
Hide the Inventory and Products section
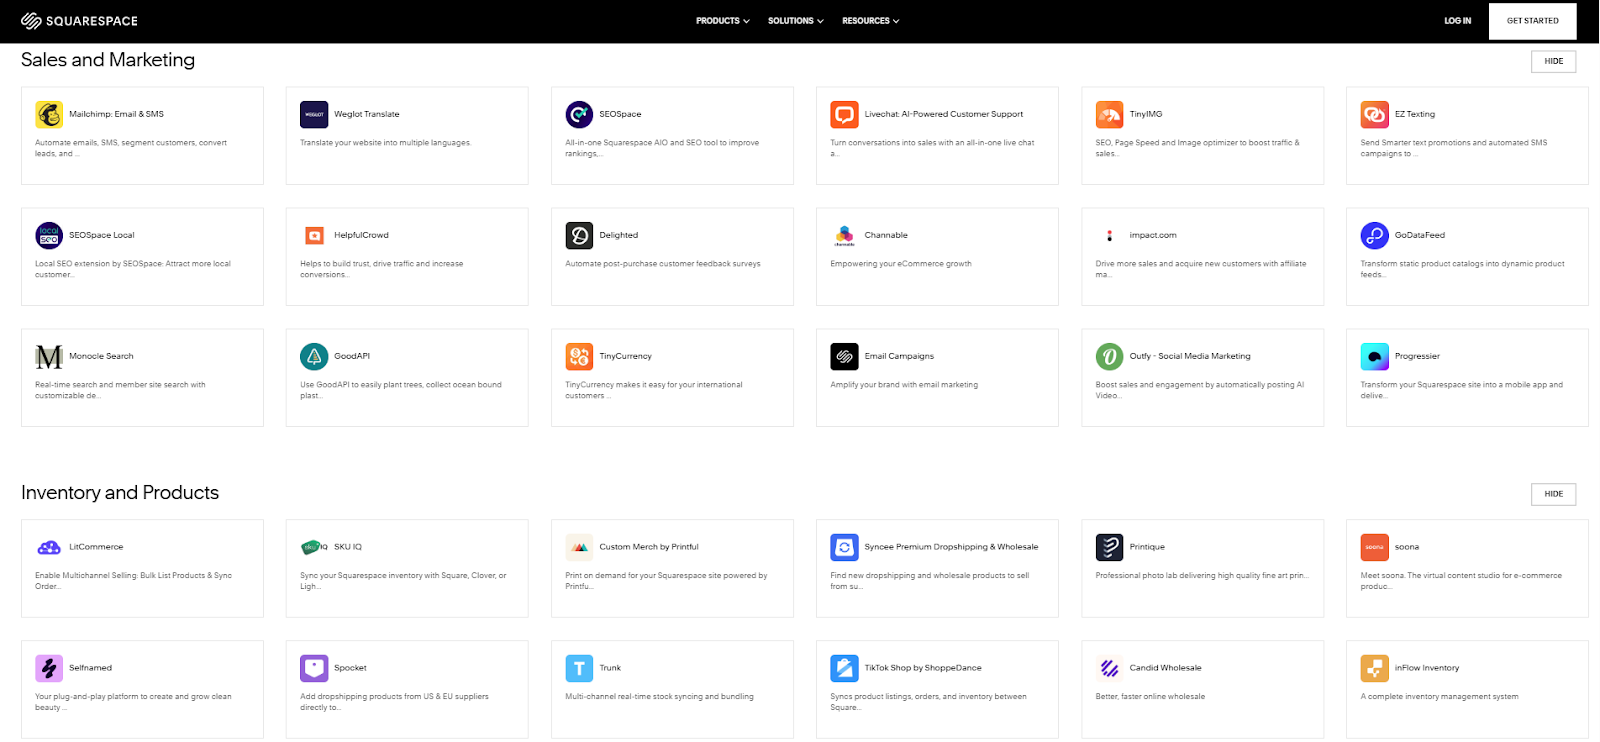click(x=1553, y=495)
